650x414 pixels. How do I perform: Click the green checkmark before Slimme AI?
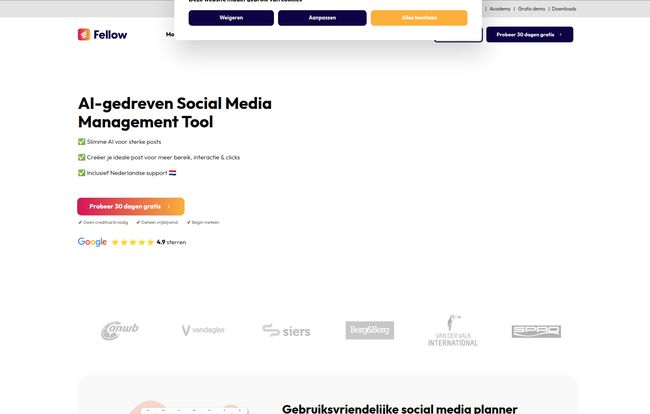(82, 142)
